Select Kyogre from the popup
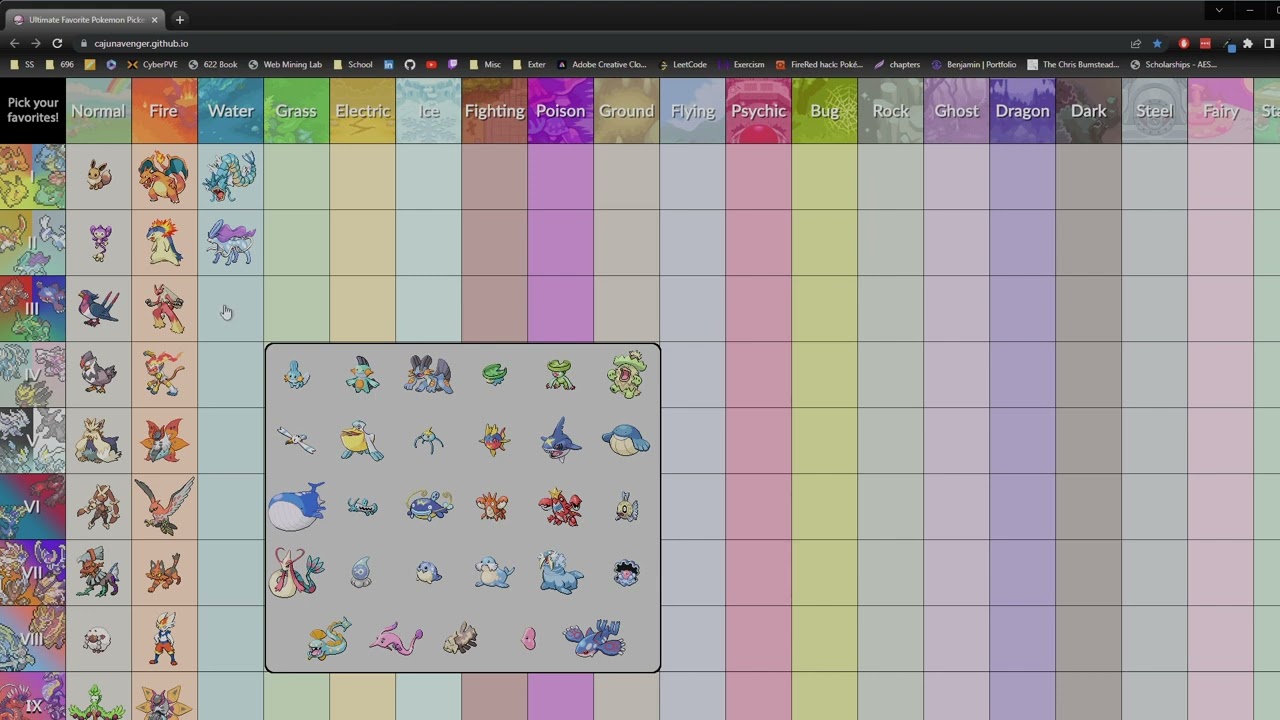 [594, 638]
